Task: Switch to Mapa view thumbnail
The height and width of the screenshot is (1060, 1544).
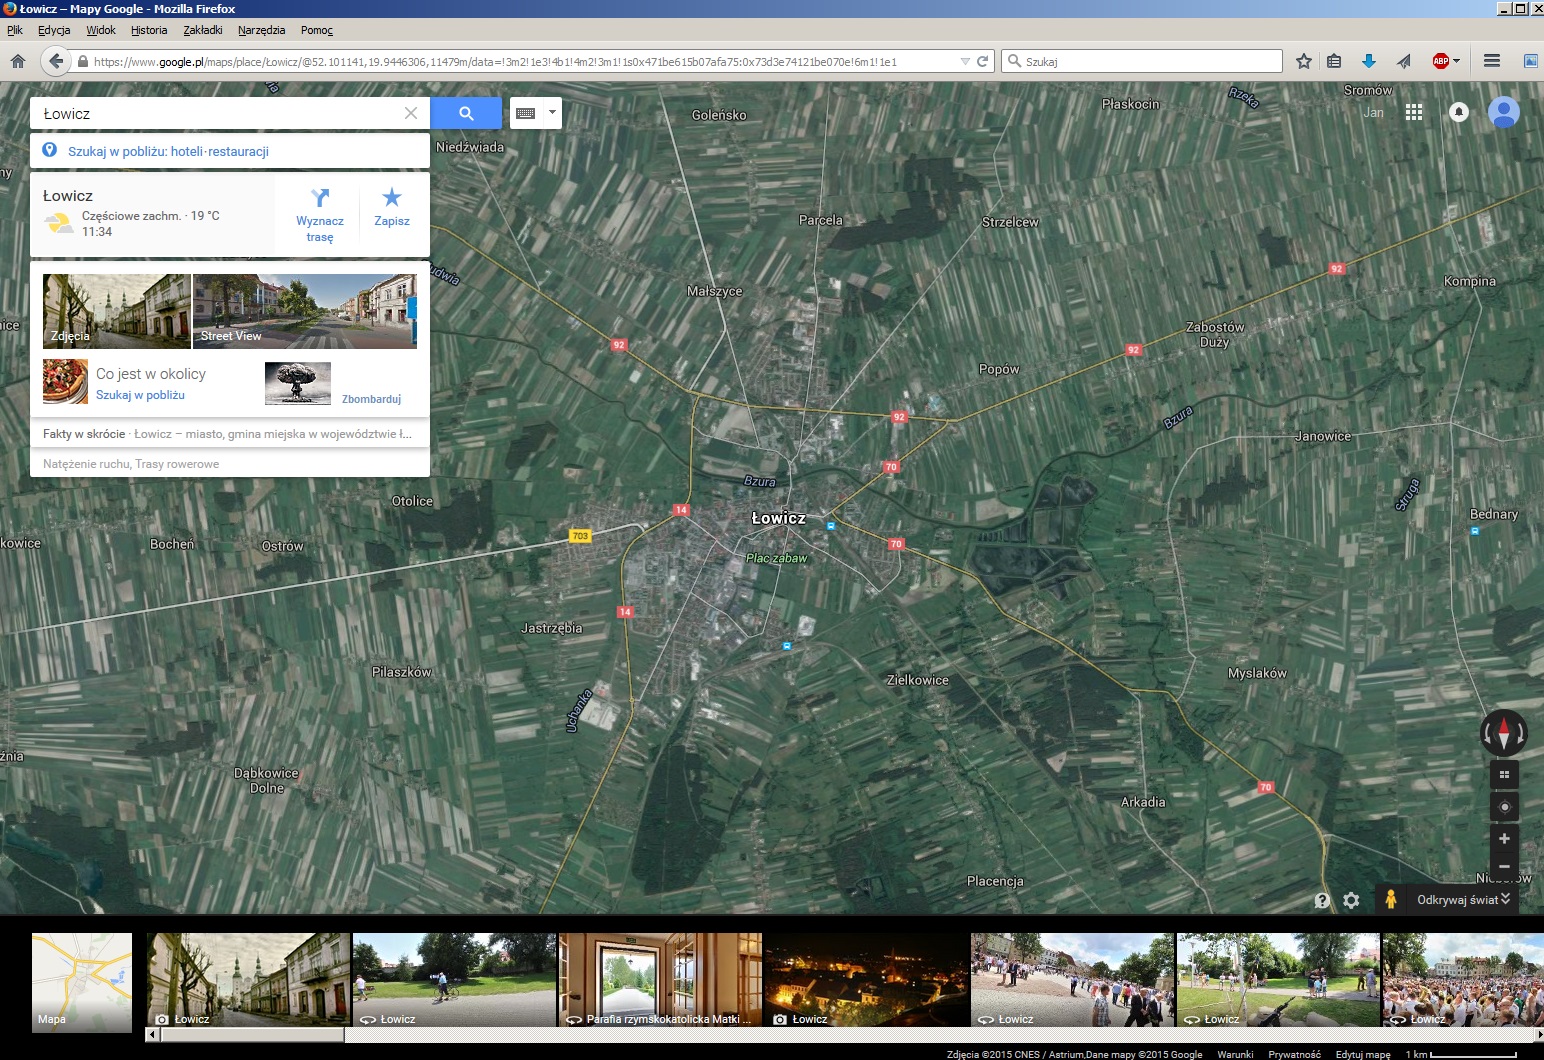Action: click(82, 982)
